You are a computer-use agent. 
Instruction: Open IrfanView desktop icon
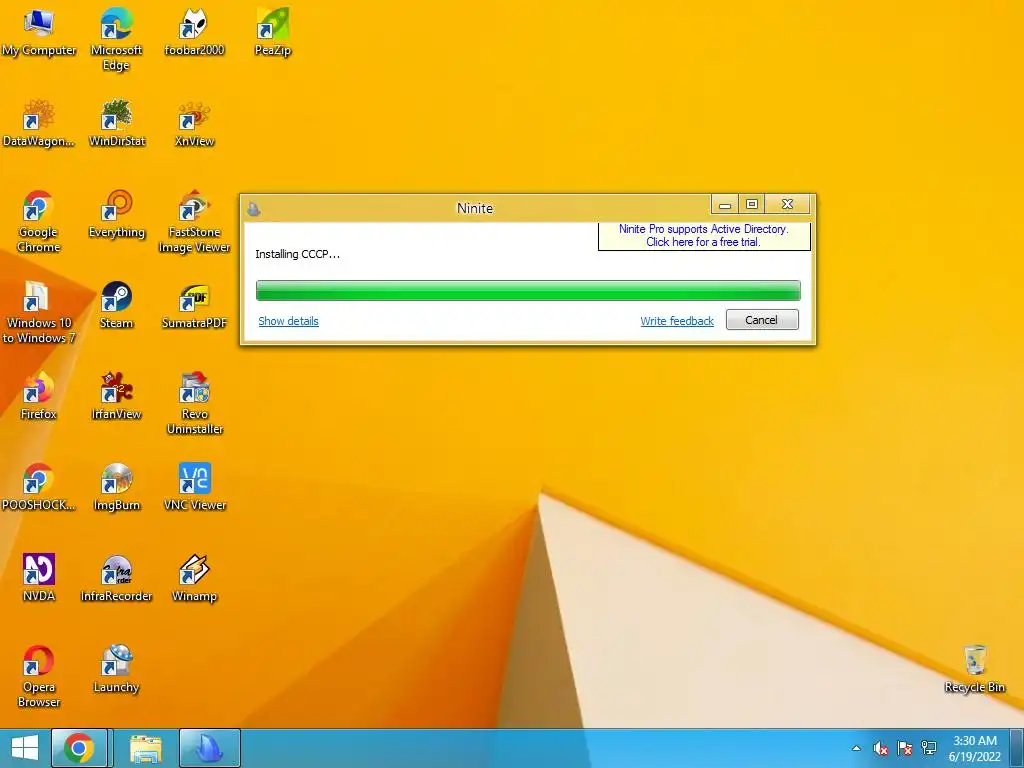[116, 396]
